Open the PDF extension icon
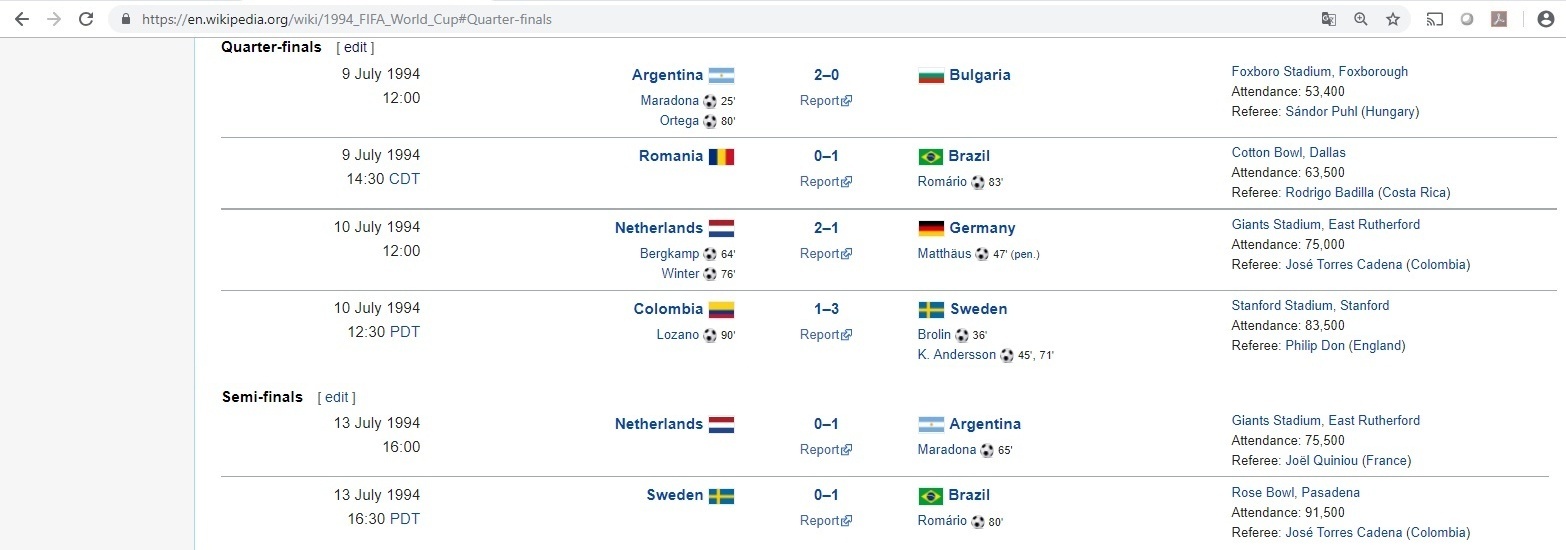Image resolution: width=1566 pixels, height=550 pixels. [x=1499, y=19]
